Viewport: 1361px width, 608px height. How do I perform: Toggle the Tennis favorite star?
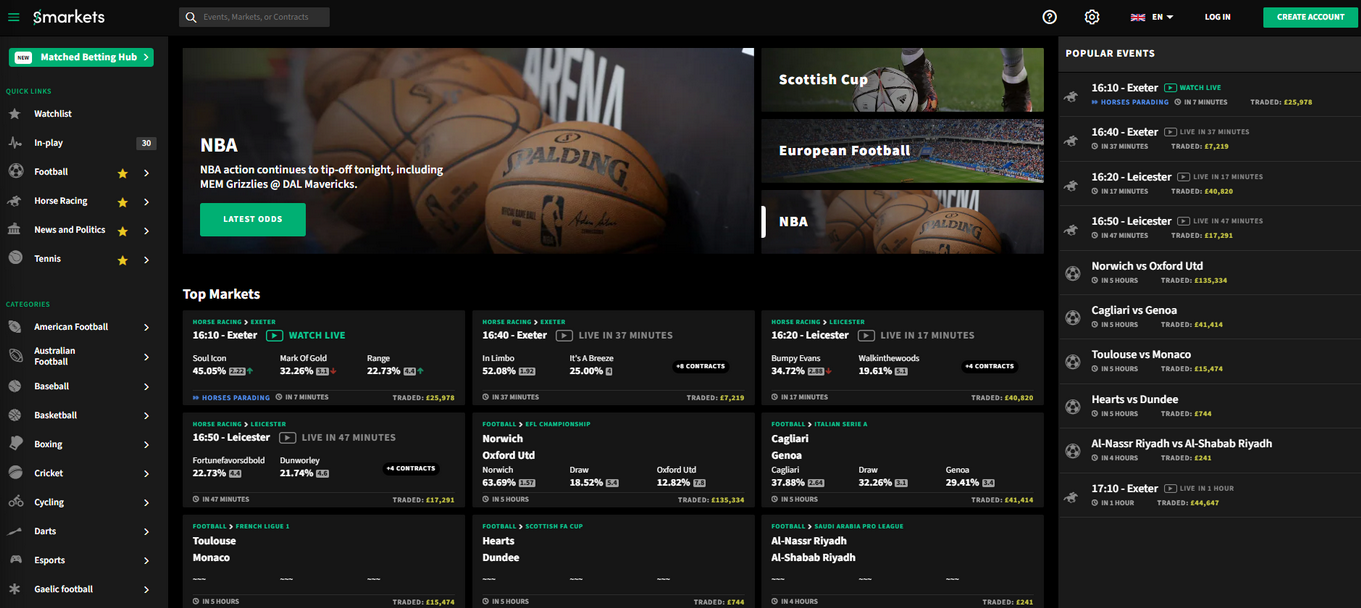coord(123,260)
